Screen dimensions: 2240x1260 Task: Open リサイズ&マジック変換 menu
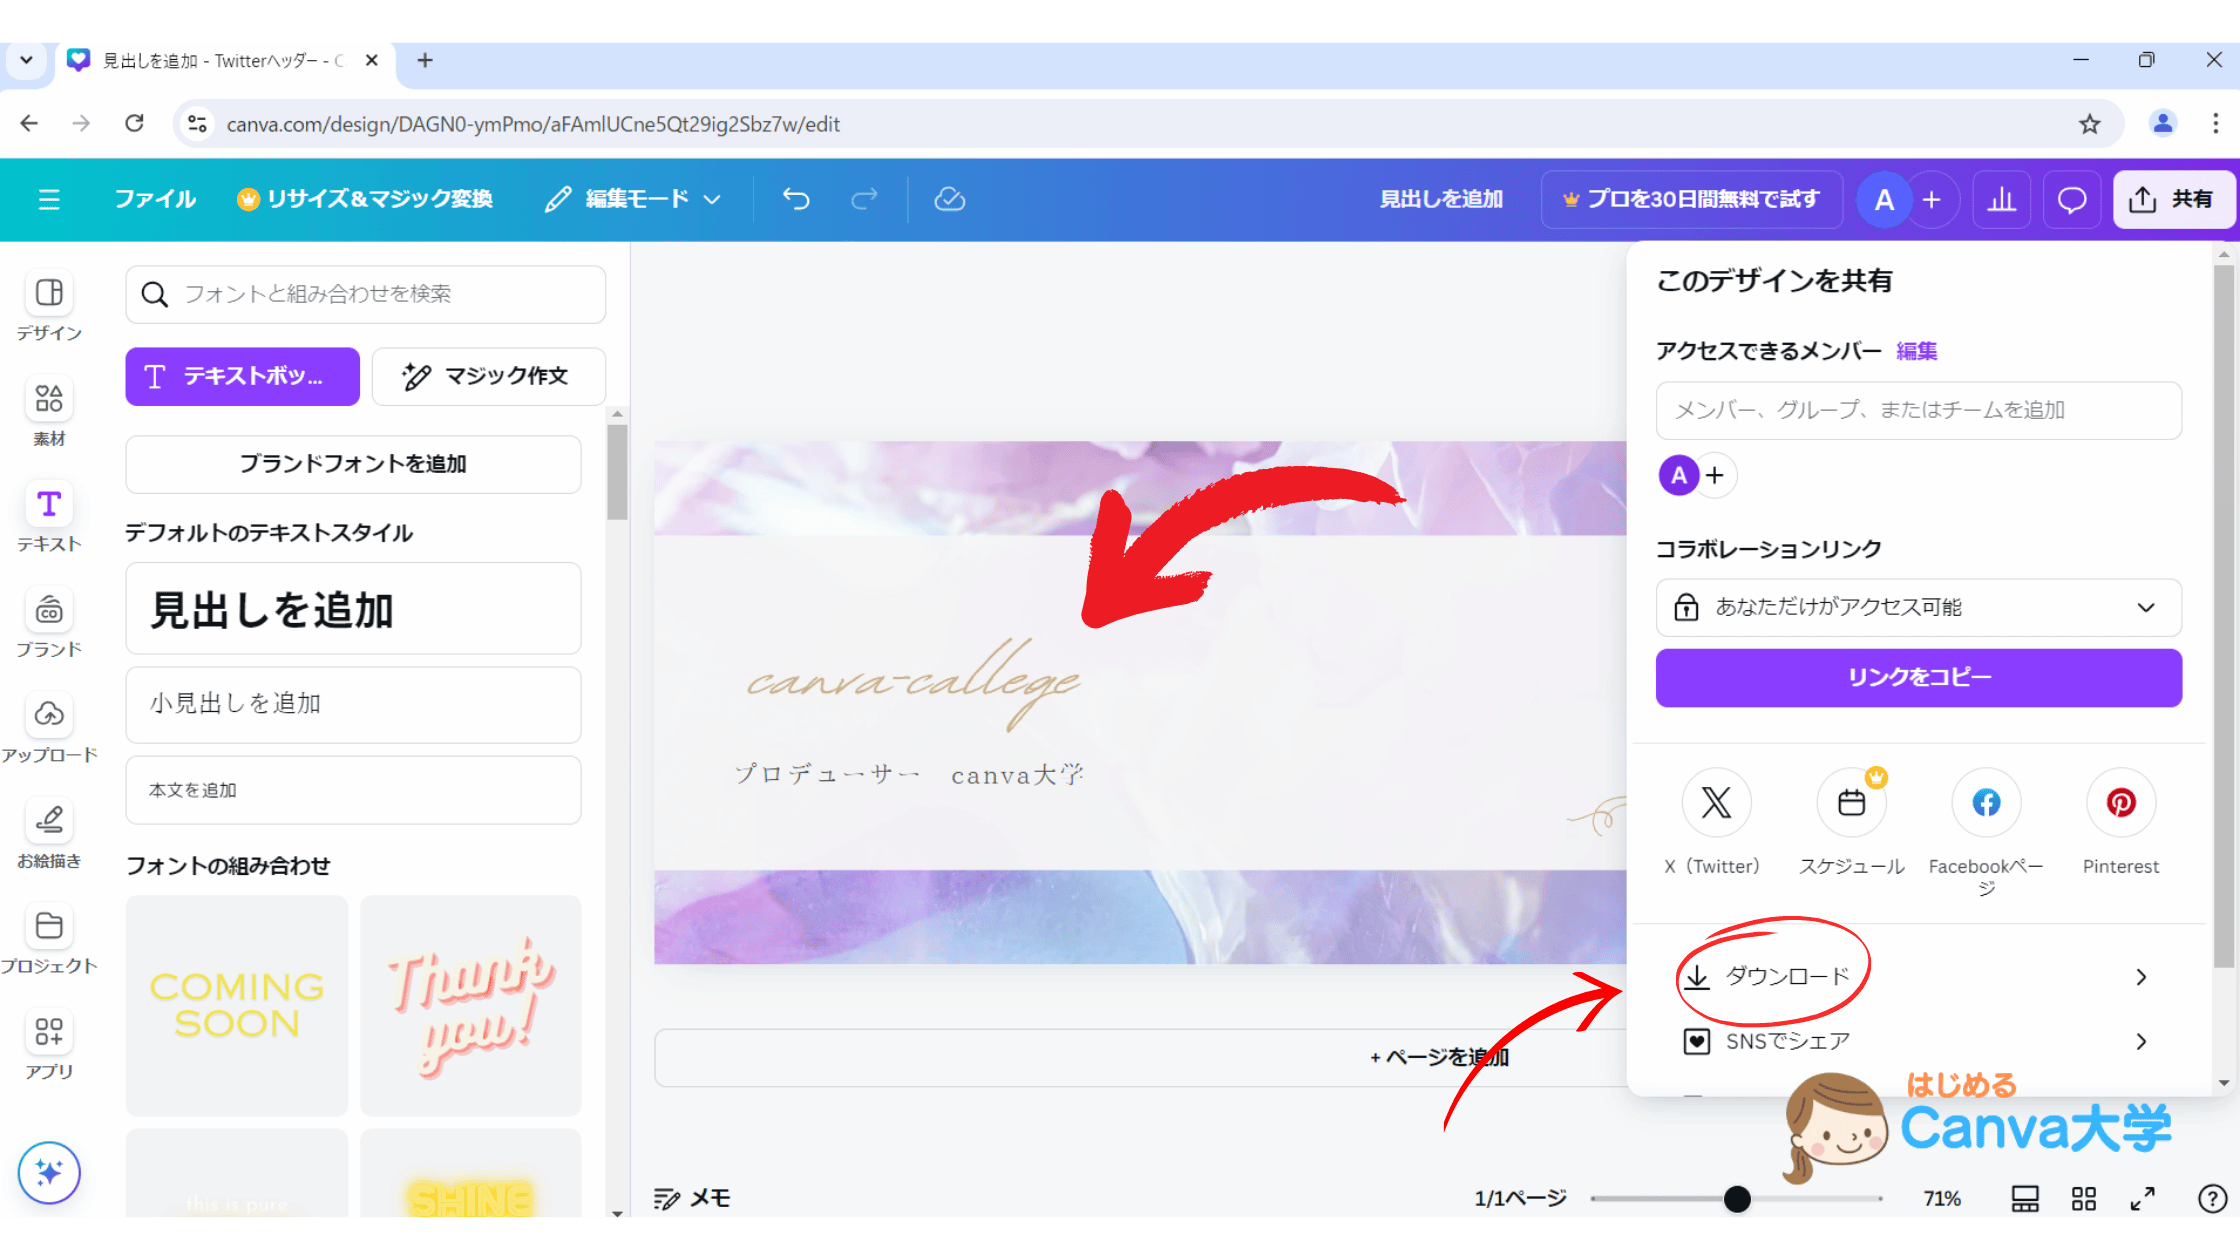365,199
